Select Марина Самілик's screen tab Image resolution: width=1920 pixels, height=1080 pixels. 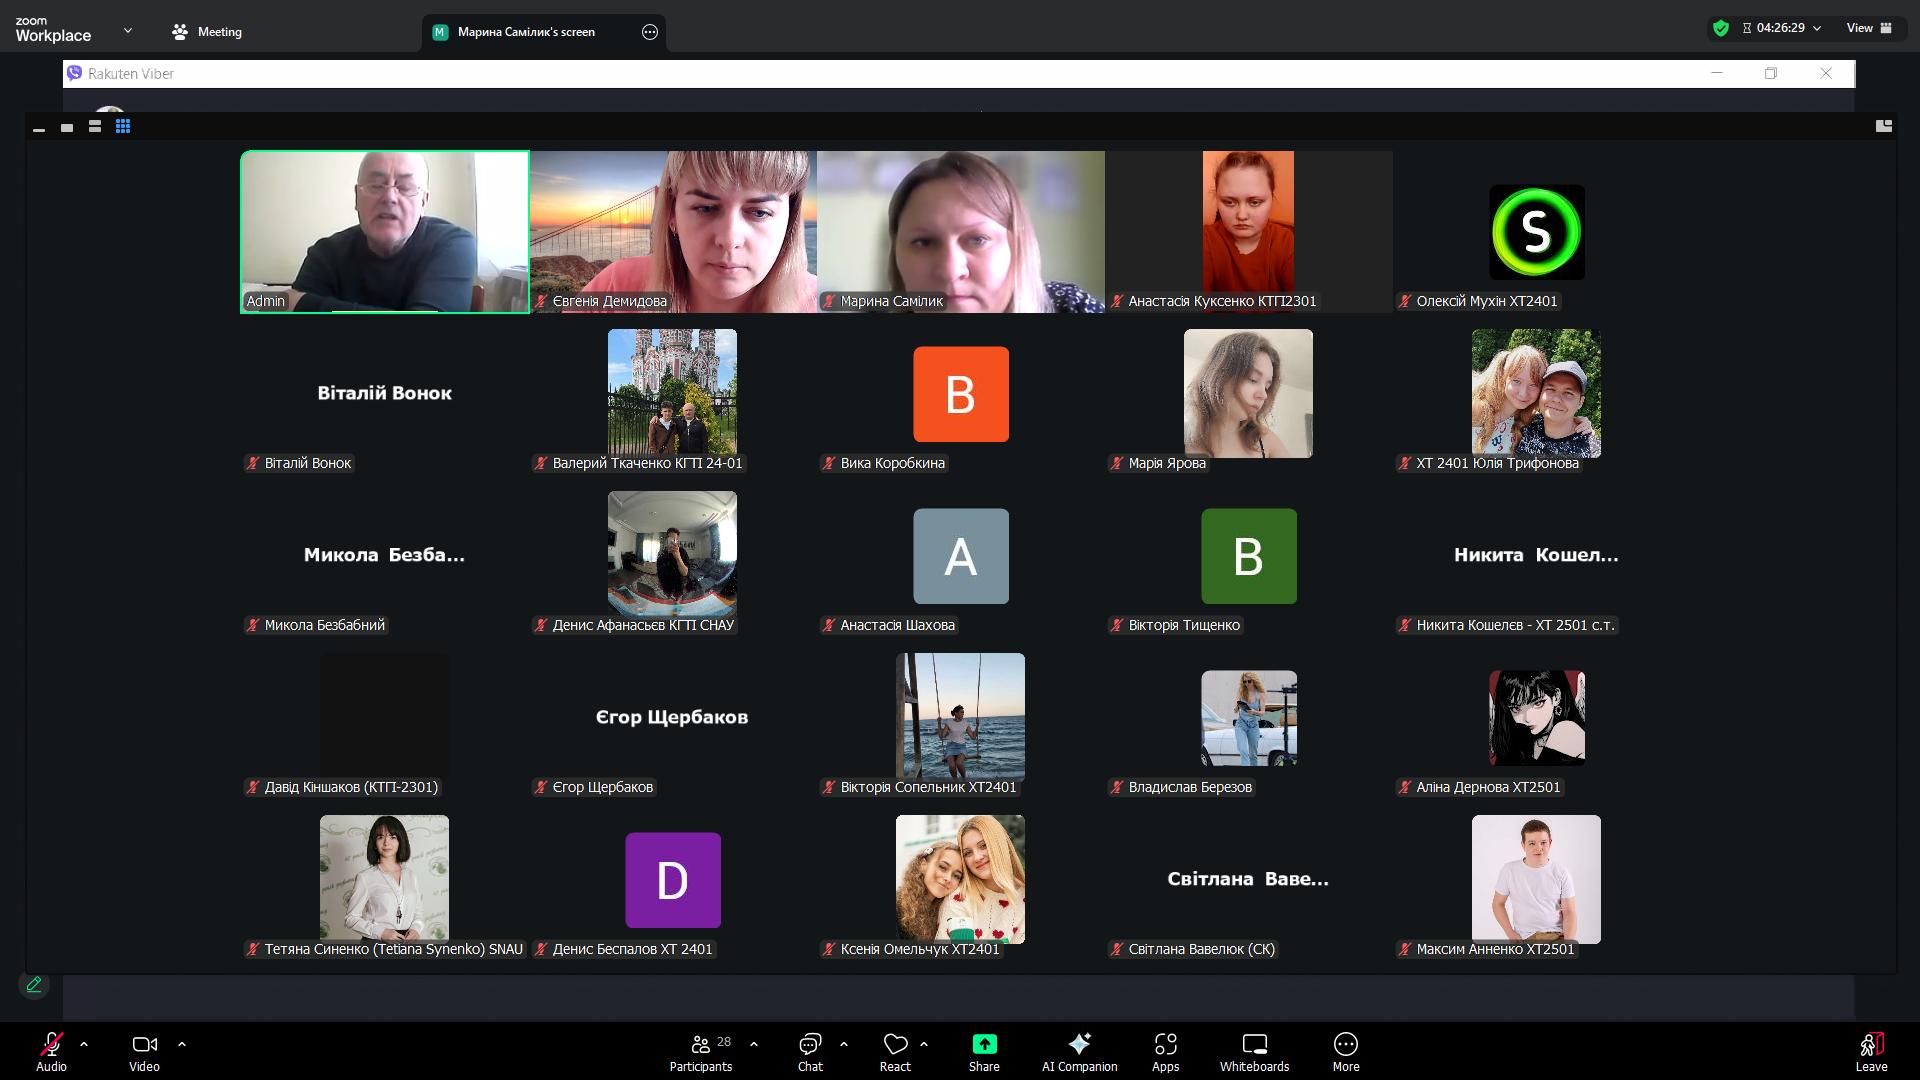(x=526, y=32)
